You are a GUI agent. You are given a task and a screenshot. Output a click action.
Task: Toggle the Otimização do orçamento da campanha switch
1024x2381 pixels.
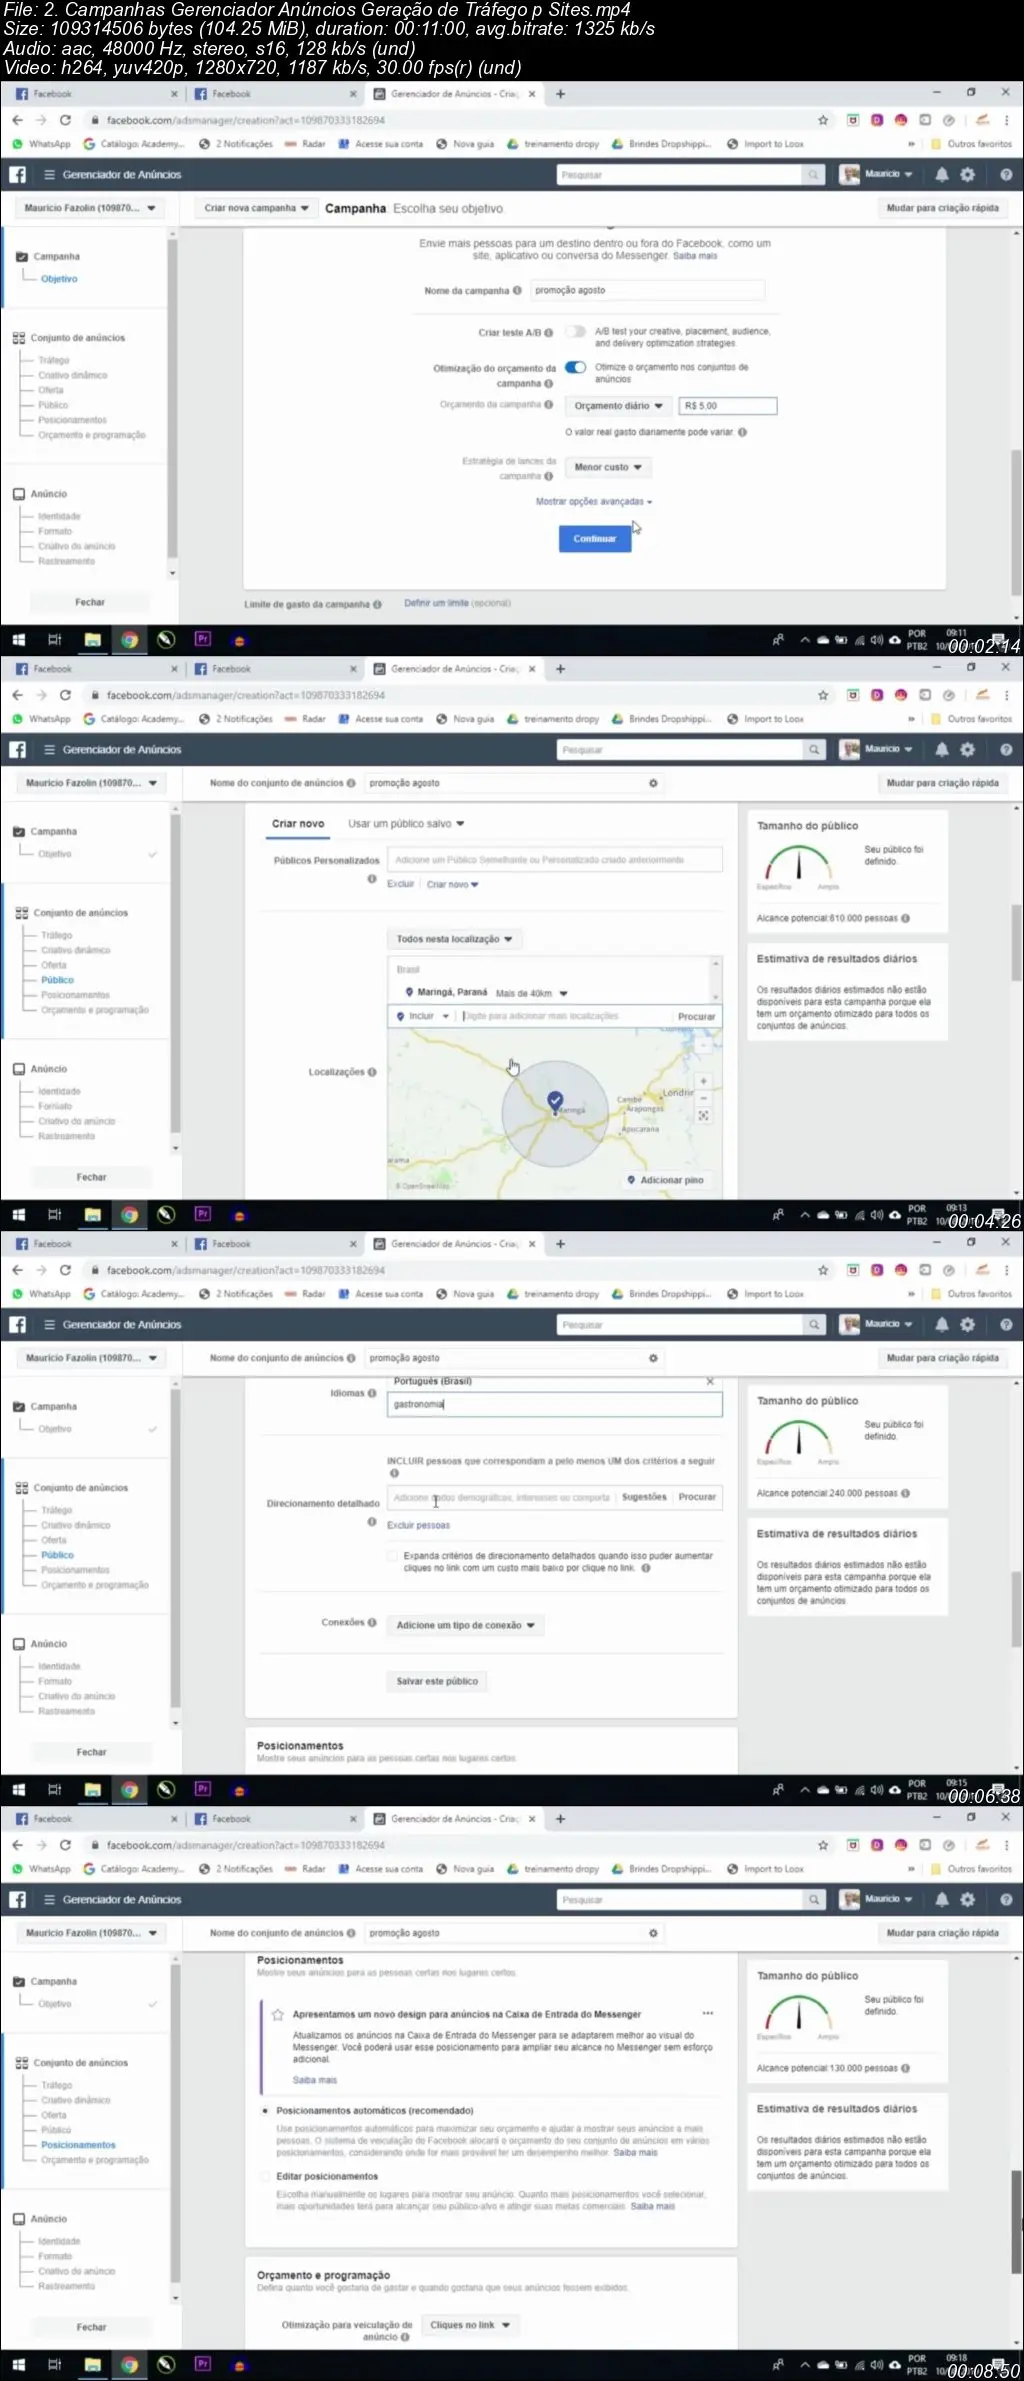pos(575,367)
